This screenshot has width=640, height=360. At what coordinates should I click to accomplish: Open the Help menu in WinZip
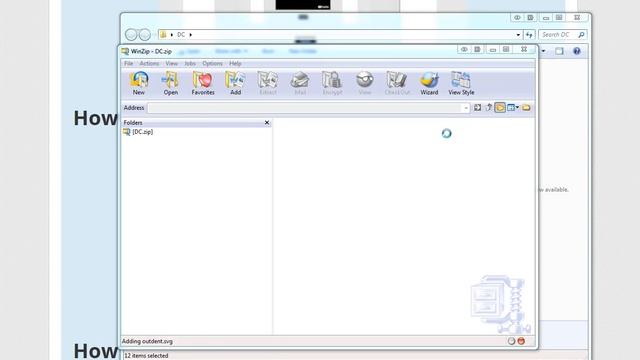click(235, 64)
